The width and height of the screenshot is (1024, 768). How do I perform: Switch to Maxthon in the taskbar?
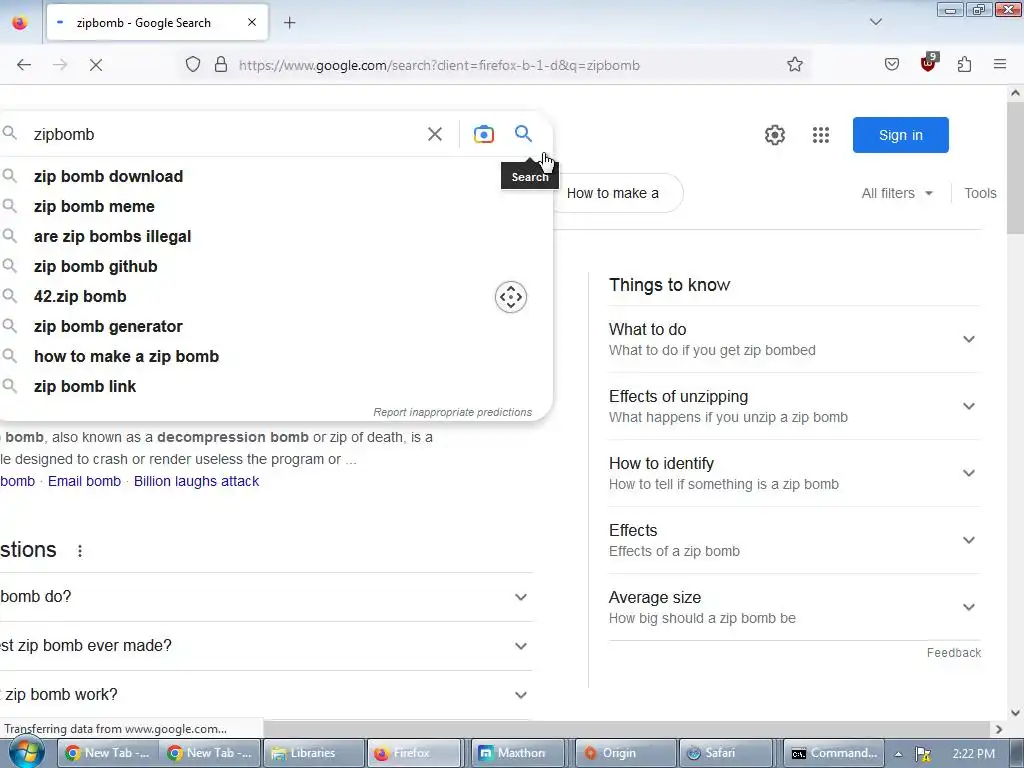[x=517, y=753]
